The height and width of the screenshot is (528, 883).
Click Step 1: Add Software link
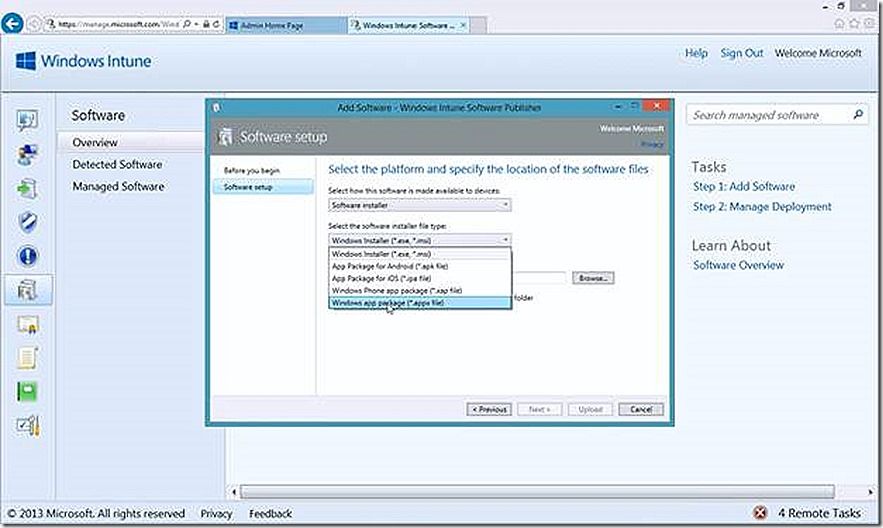(744, 186)
